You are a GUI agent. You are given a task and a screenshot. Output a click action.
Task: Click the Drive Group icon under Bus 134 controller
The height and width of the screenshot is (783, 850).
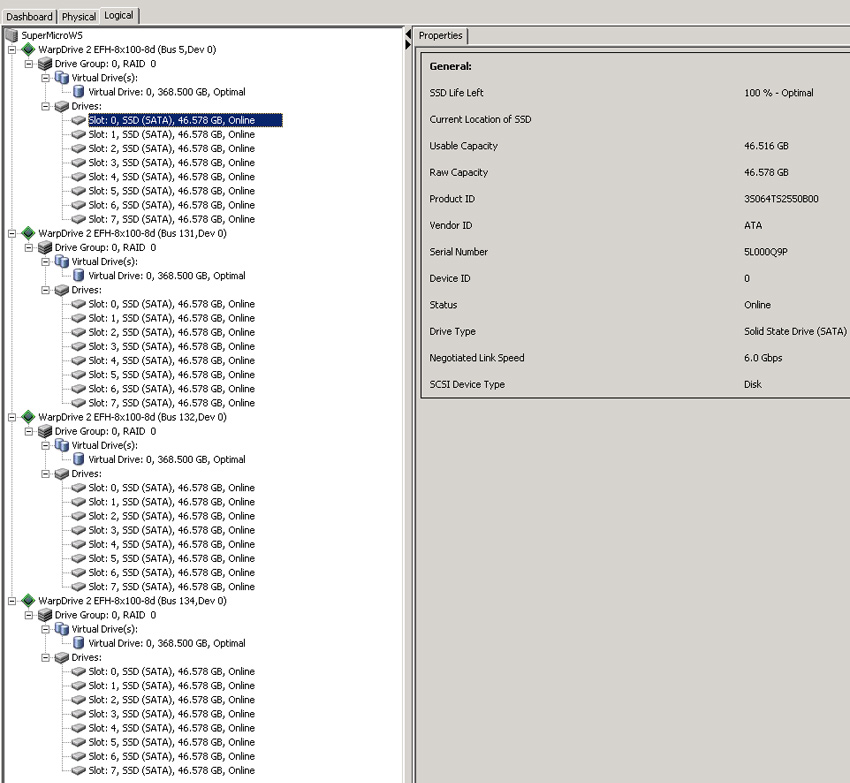(x=45, y=615)
